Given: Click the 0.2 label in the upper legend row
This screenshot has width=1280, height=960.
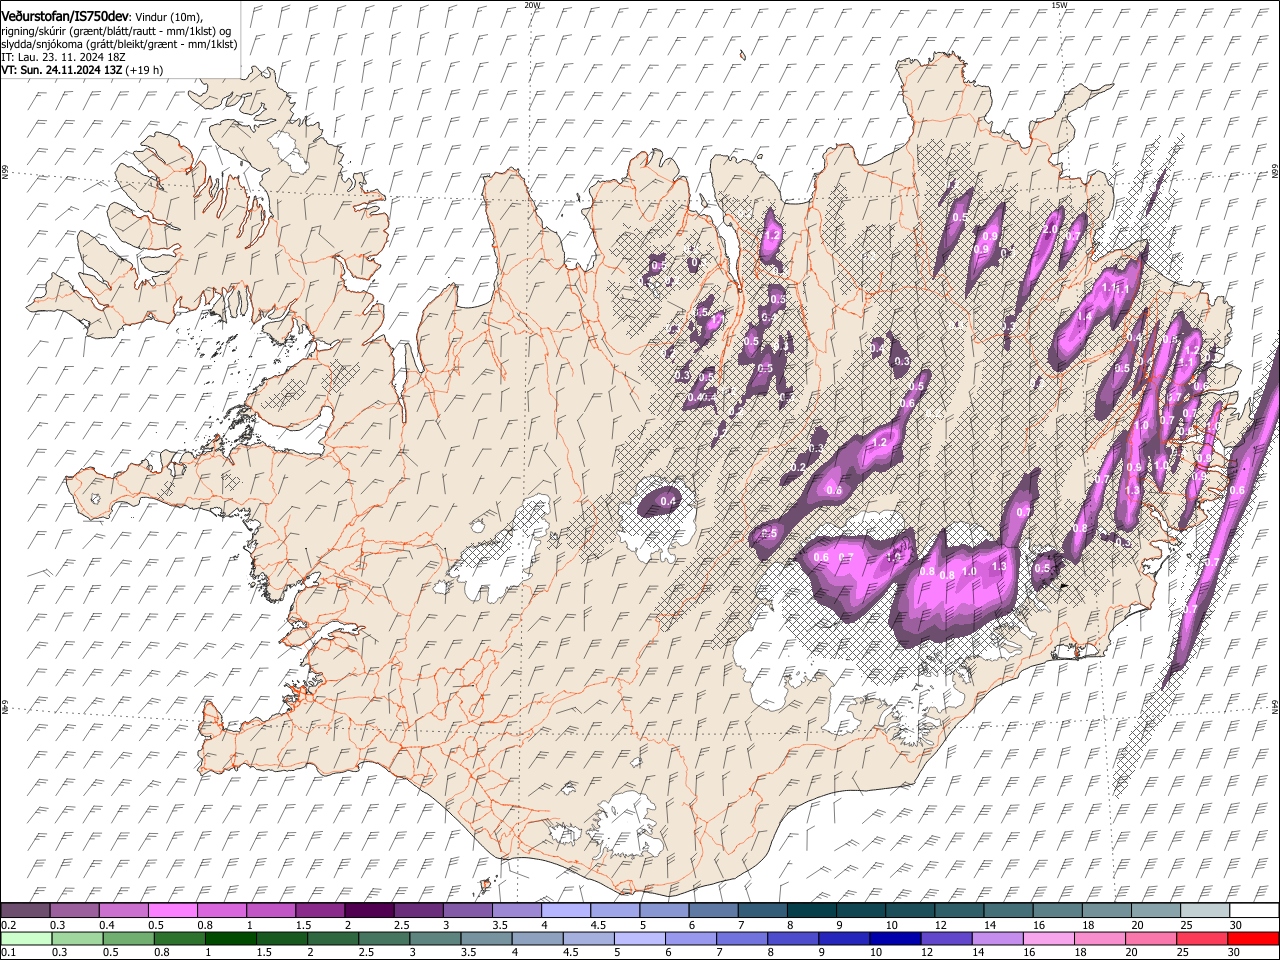Looking at the screenshot, I should pyautogui.click(x=7, y=925).
